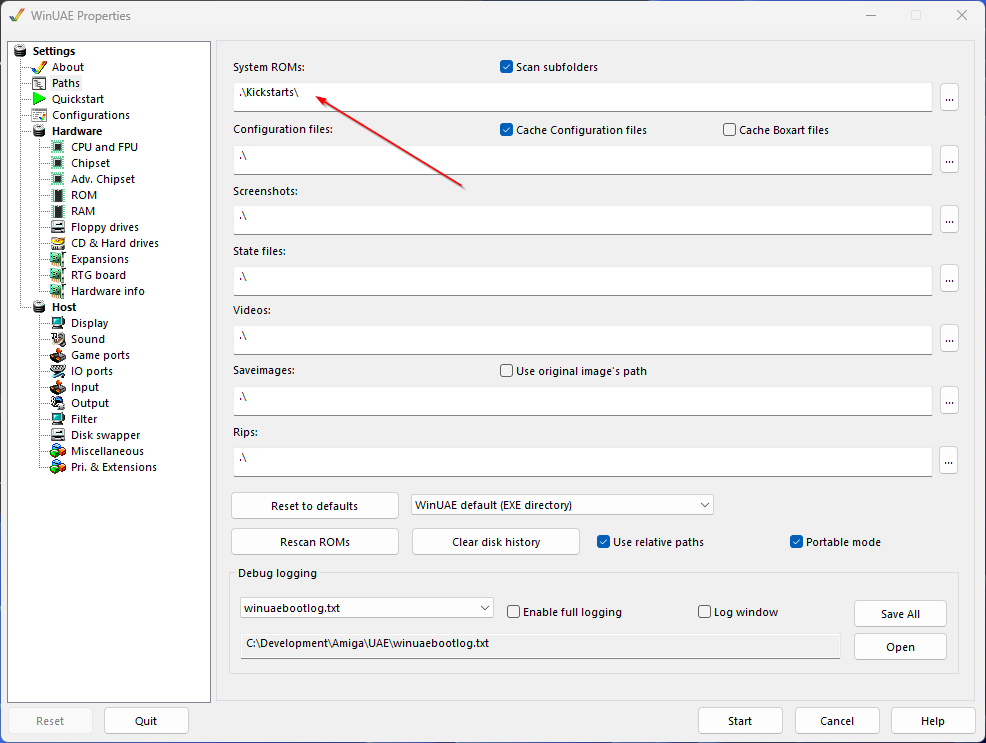Click the CPU and FPU chip icon

[58, 147]
